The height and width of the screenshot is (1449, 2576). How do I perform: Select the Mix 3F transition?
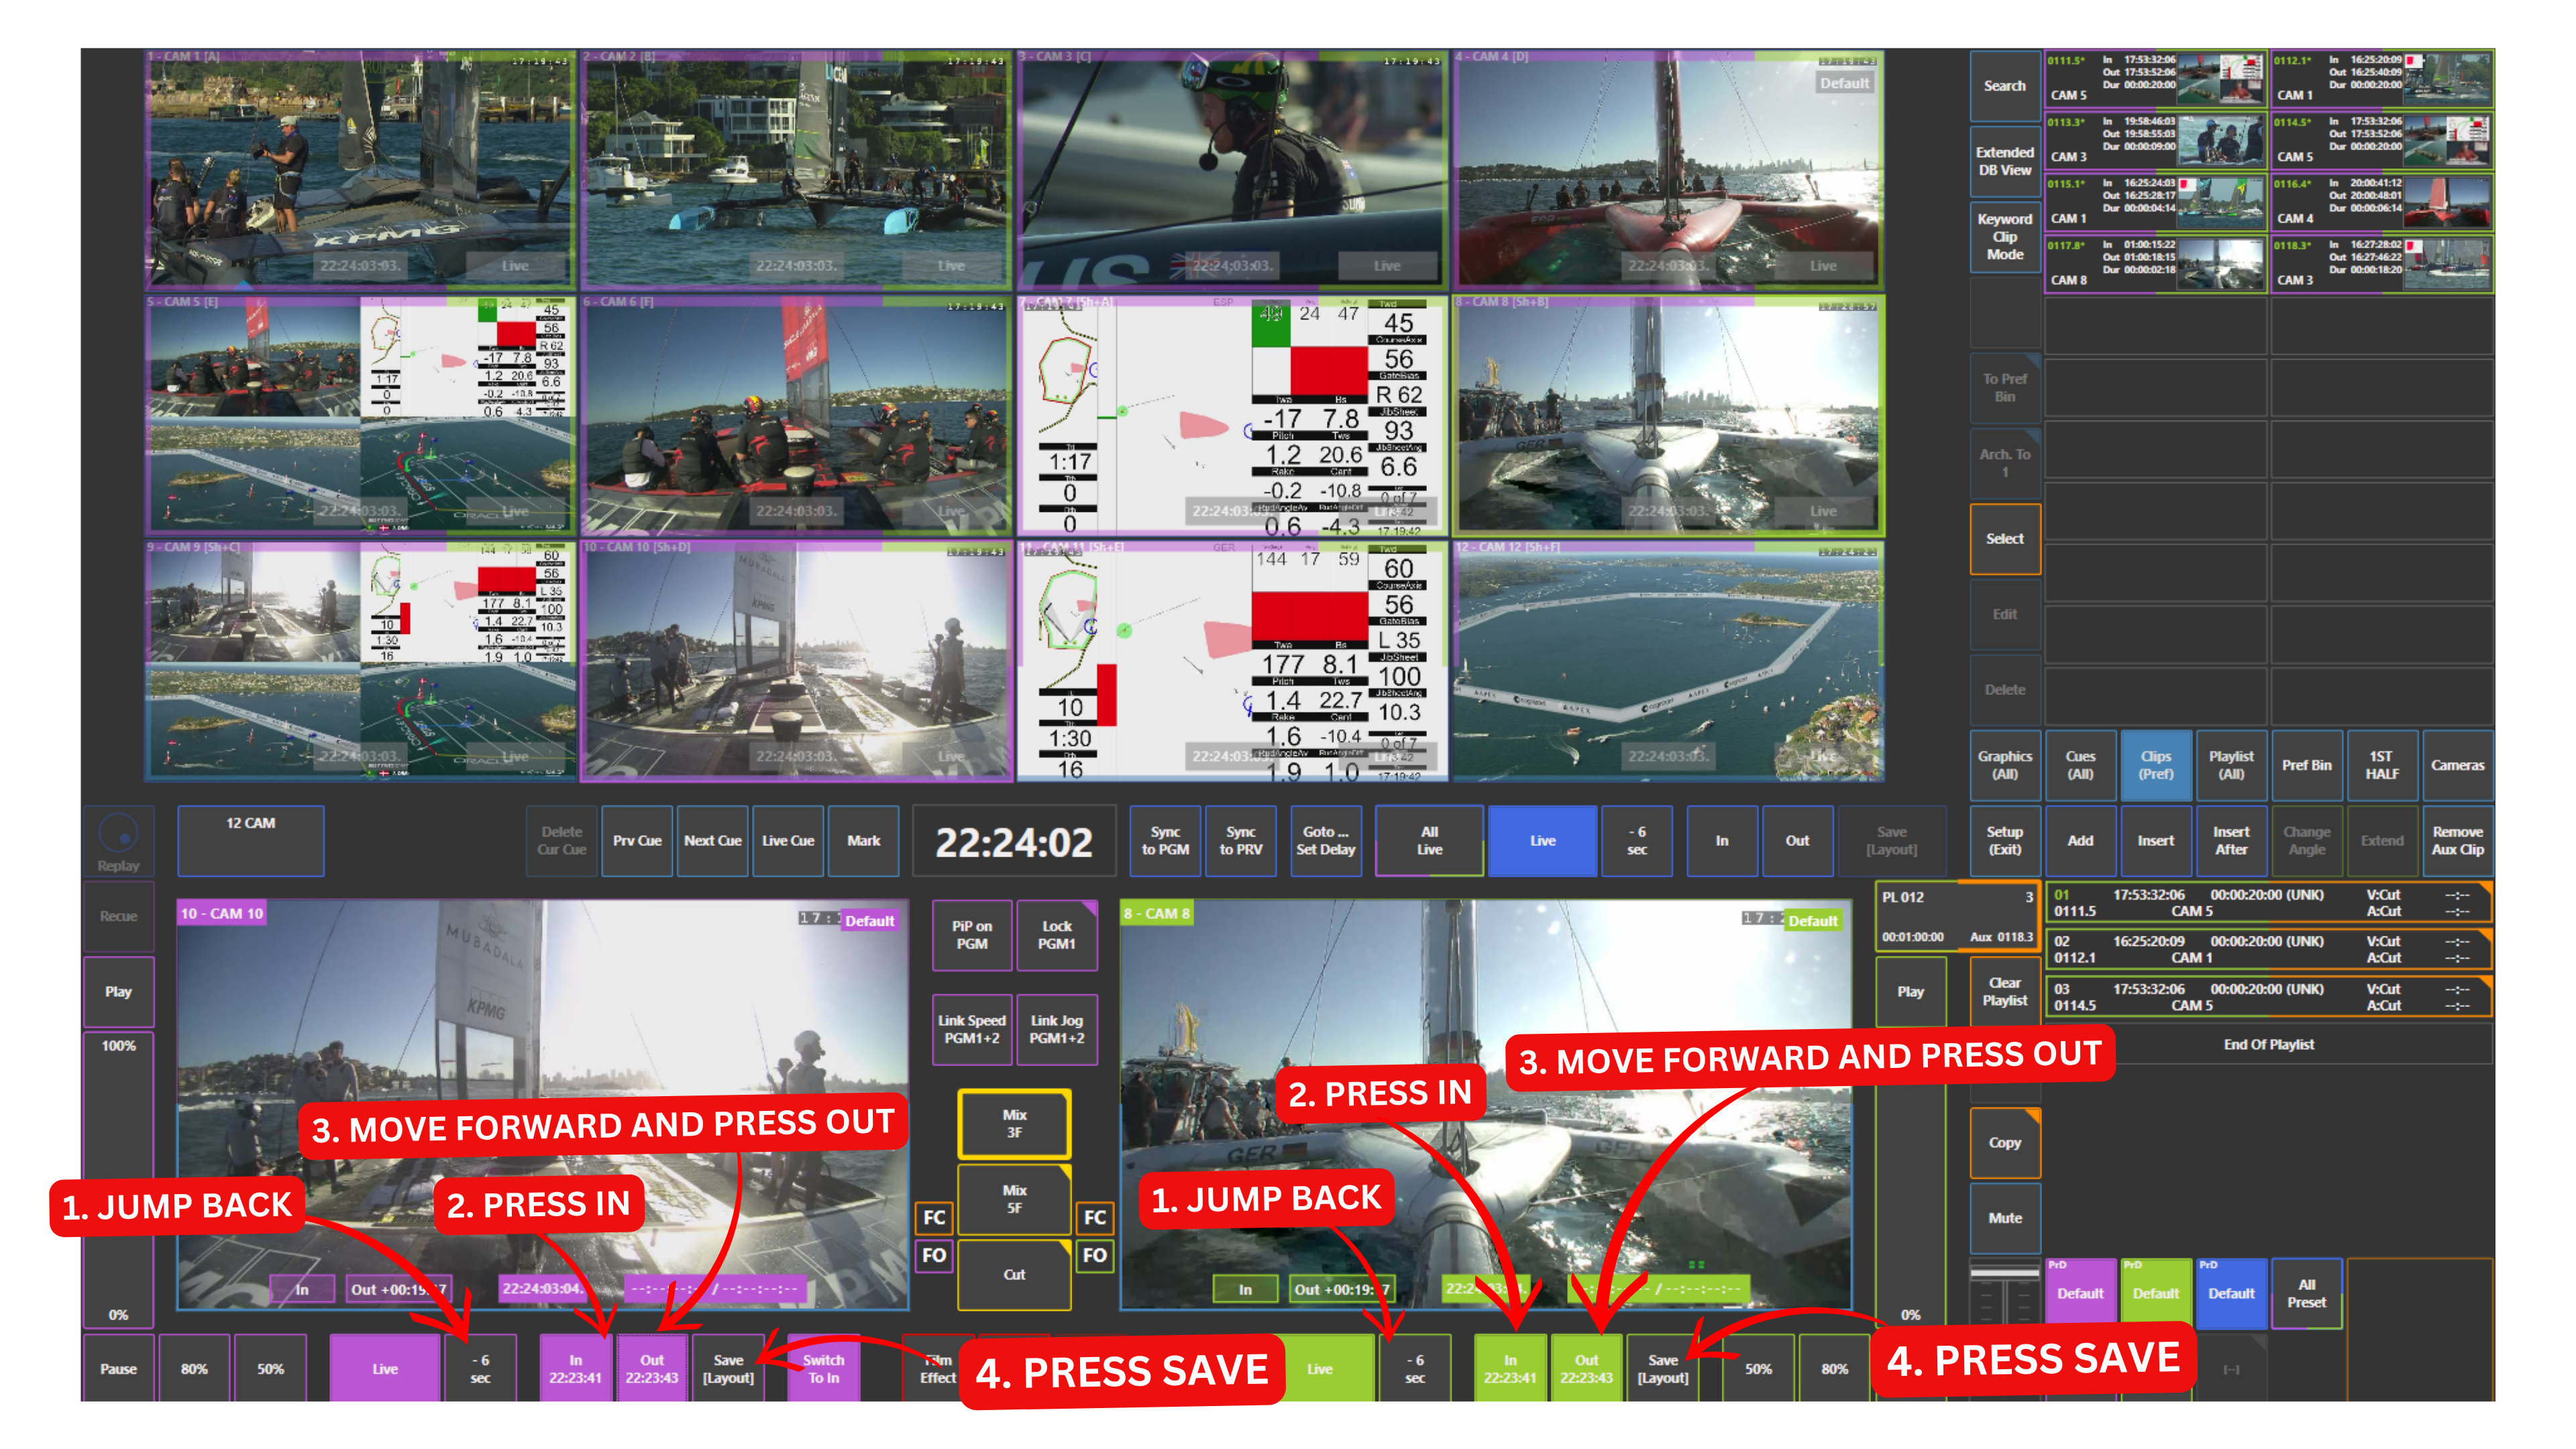tap(1014, 1124)
